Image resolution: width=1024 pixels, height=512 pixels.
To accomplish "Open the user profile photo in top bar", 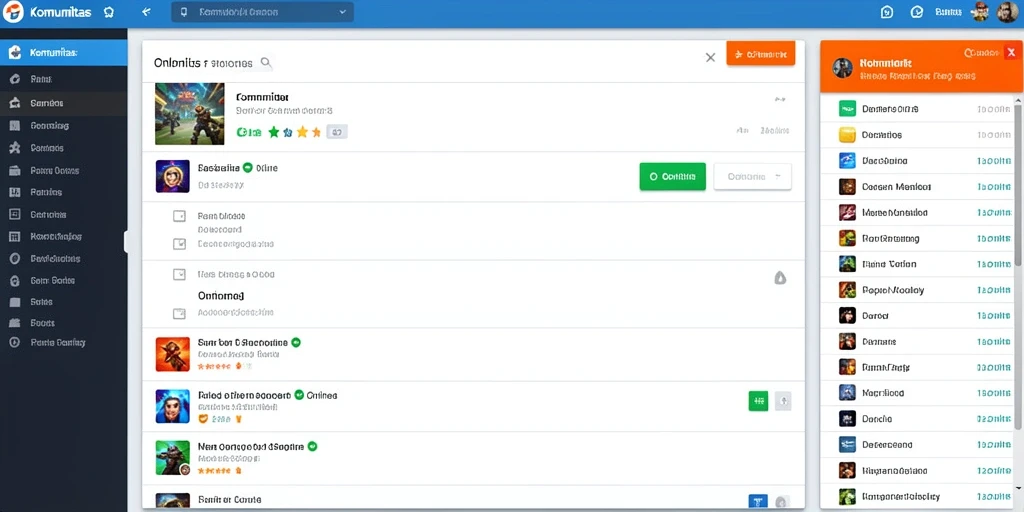I will (1007, 12).
